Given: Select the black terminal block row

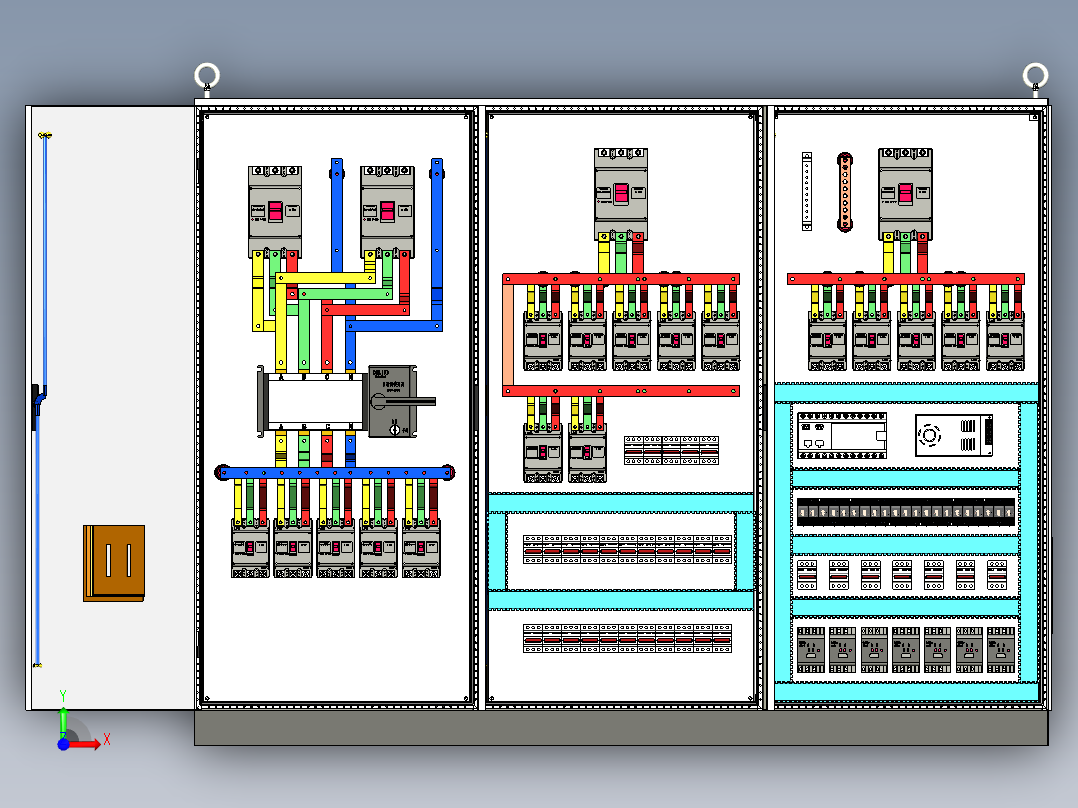Looking at the screenshot, I should pyautogui.click(x=905, y=512).
